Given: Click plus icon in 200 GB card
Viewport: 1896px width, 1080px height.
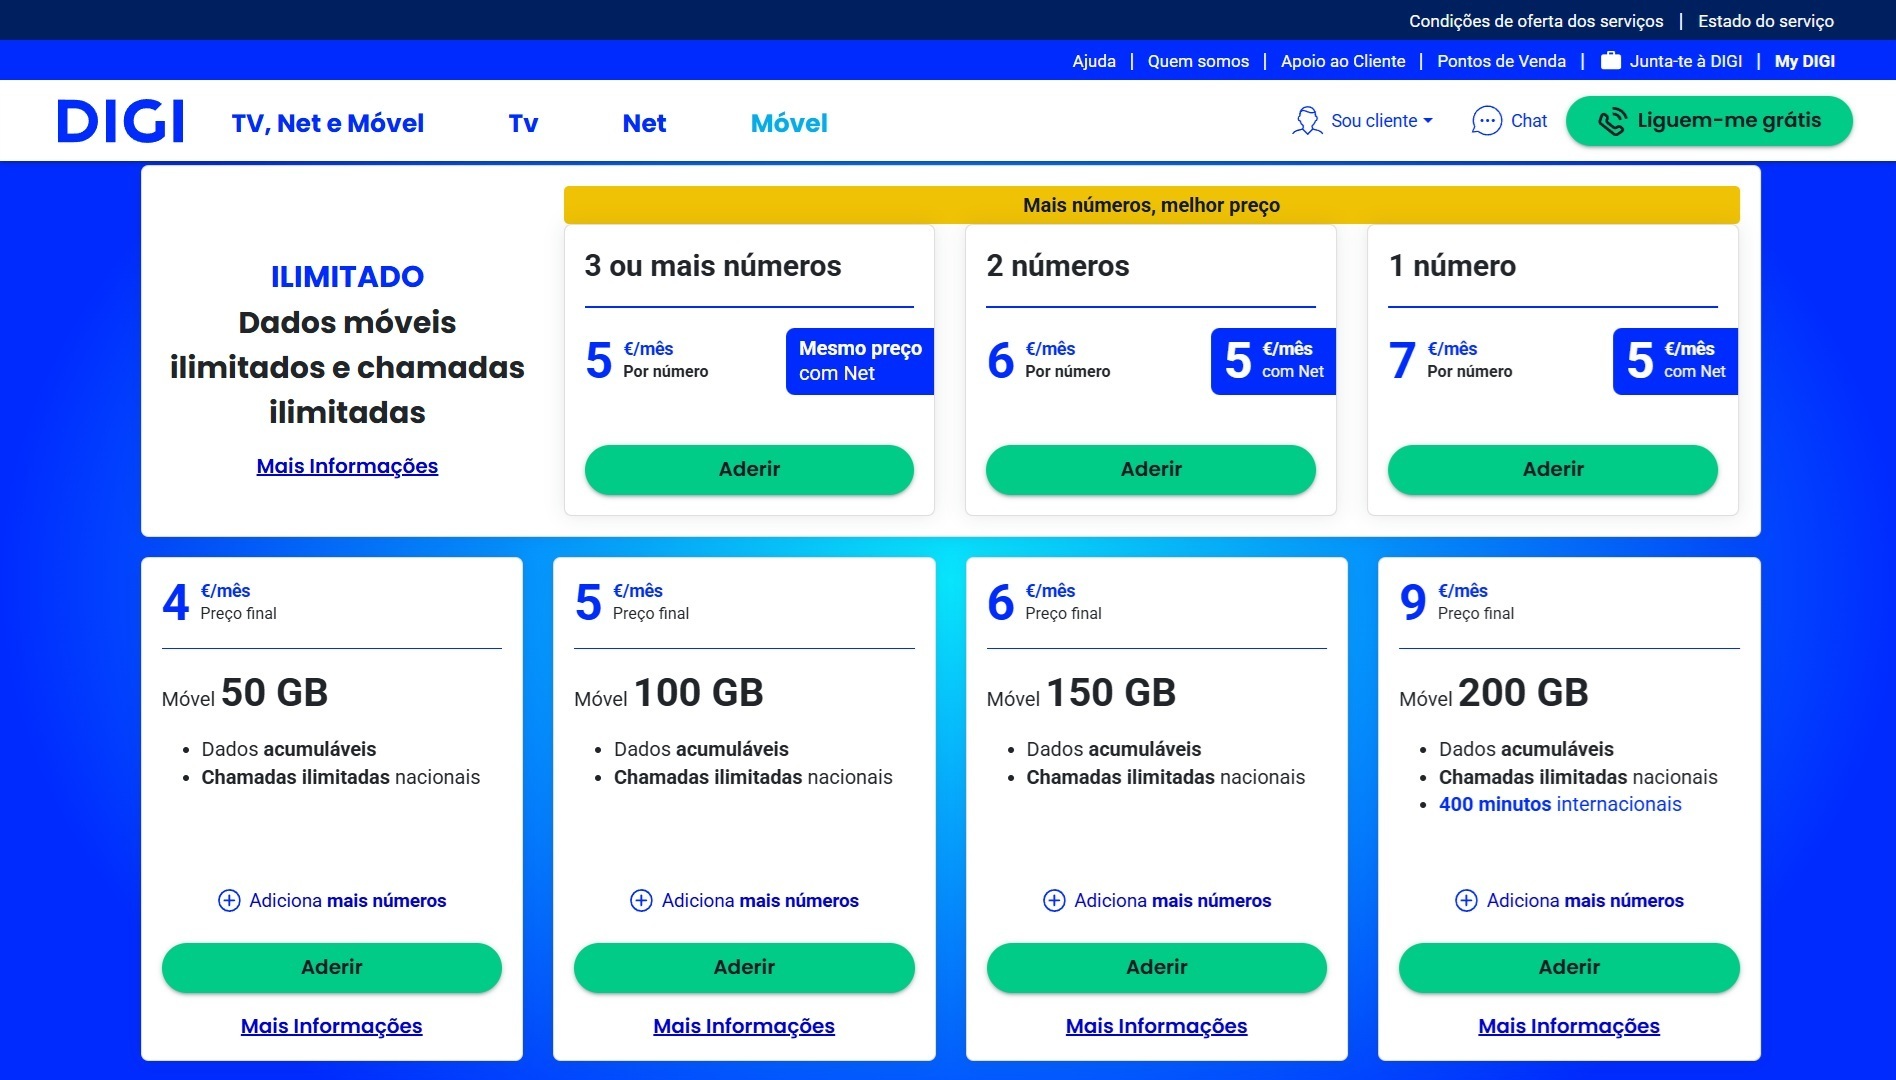Looking at the screenshot, I should pyautogui.click(x=1466, y=900).
